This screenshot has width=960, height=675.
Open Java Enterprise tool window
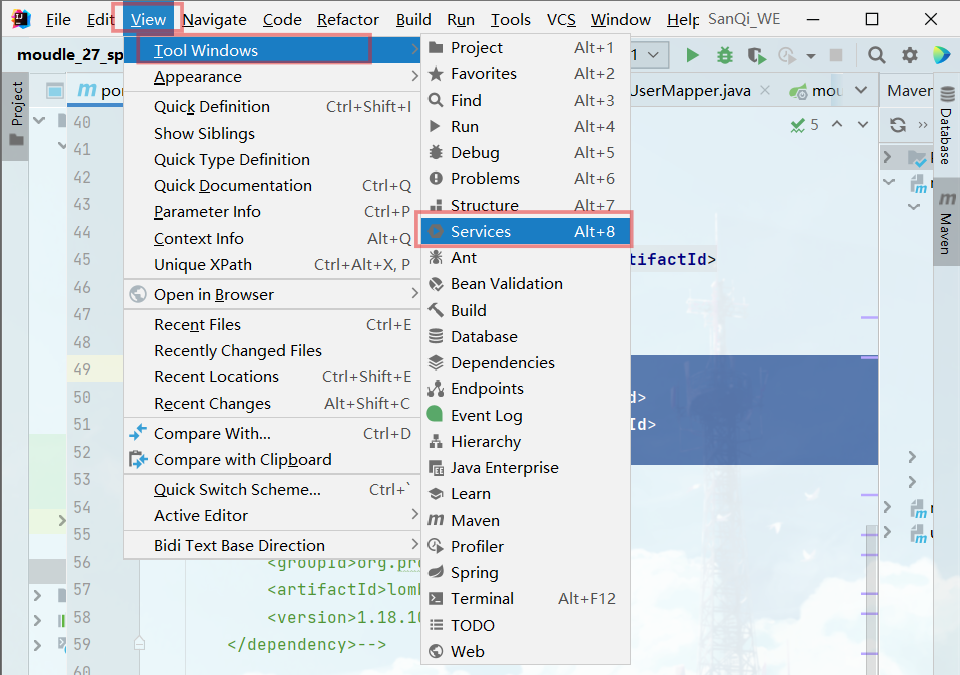click(525, 467)
